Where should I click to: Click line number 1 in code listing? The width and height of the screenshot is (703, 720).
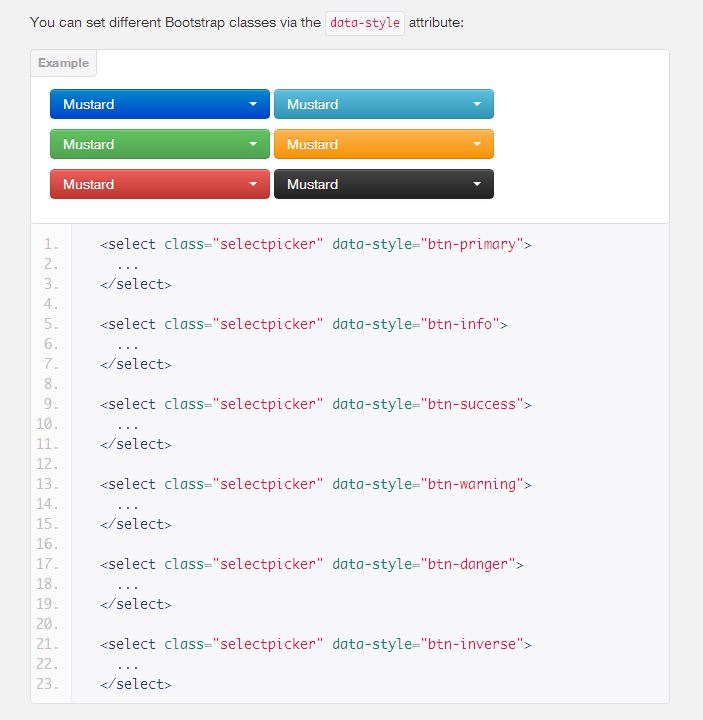pyautogui.click(x=51, y=244)
